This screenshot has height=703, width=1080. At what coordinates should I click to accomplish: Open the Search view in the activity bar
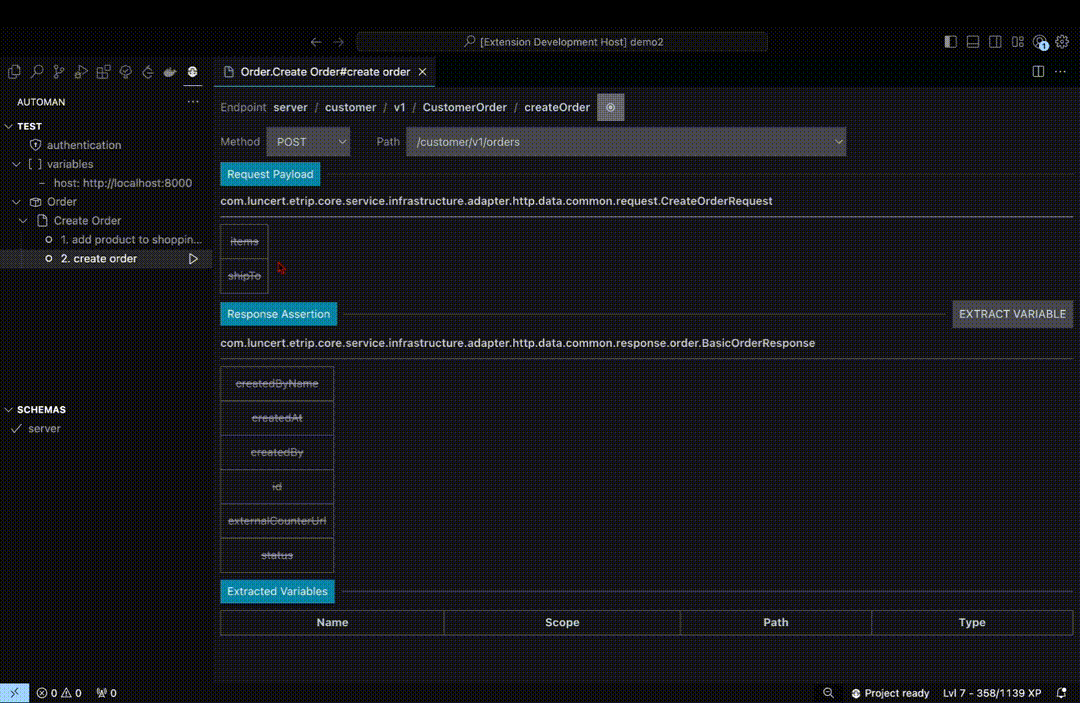[x=37, y=72]
